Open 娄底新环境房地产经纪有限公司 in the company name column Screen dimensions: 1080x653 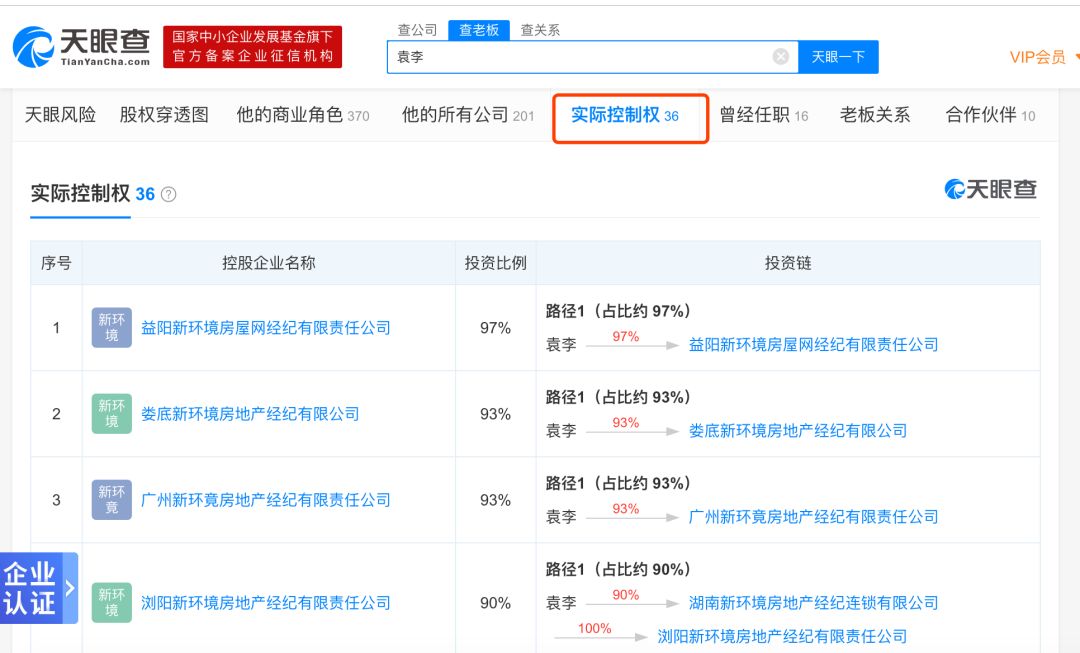click(250, 414)
